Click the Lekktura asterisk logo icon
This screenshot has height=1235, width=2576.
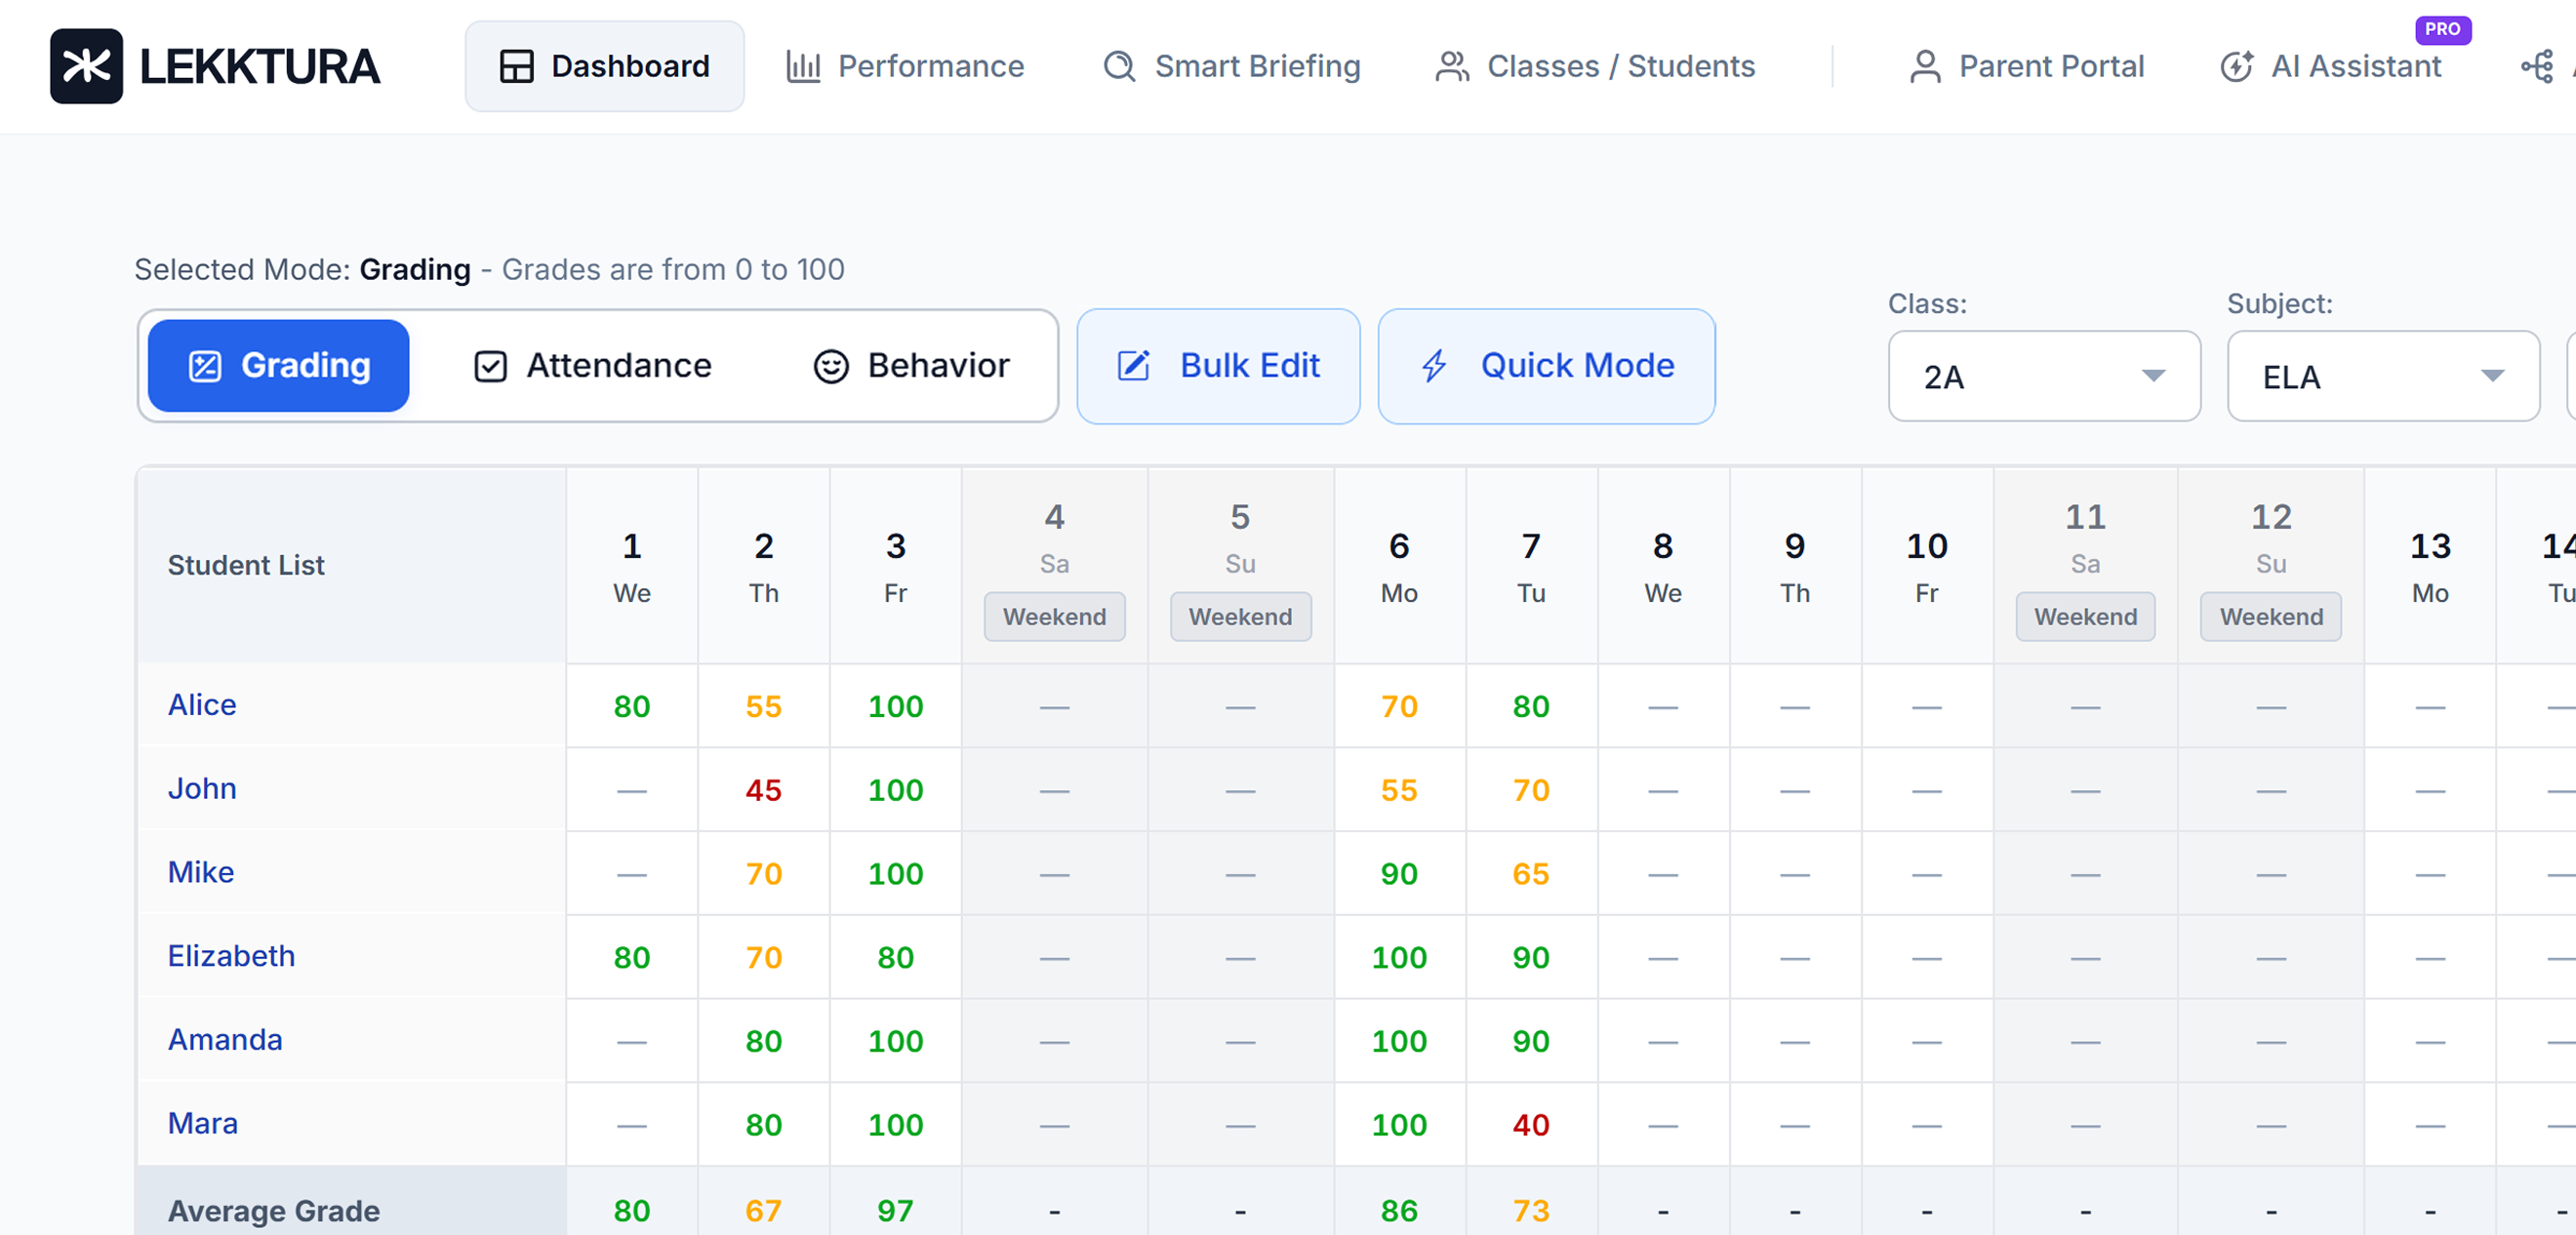coord(86,66)
